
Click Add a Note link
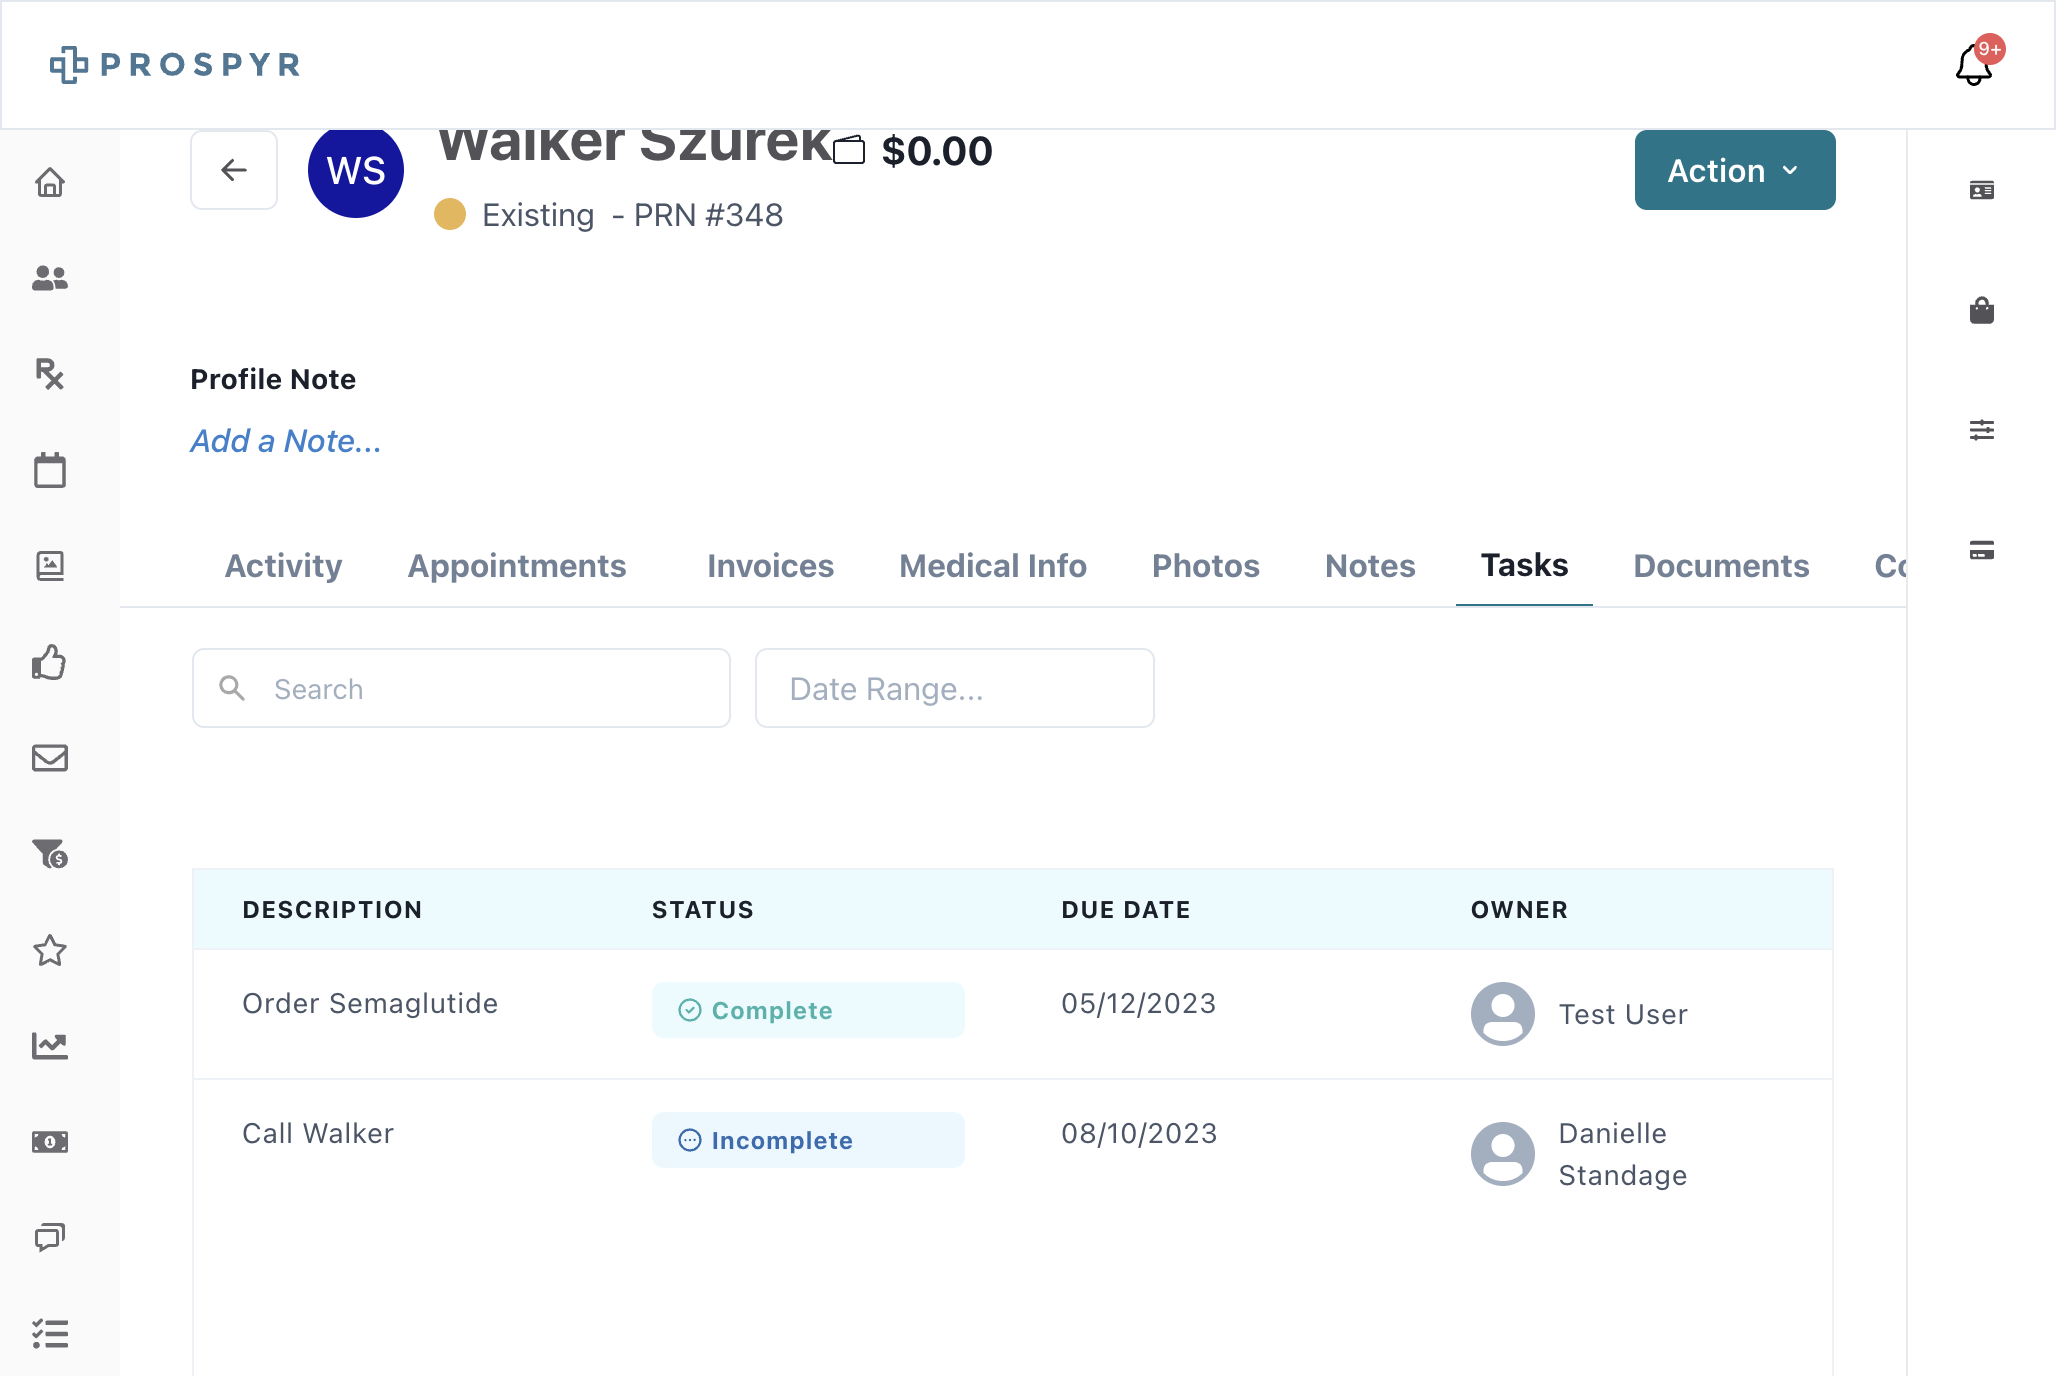point(286,441)
